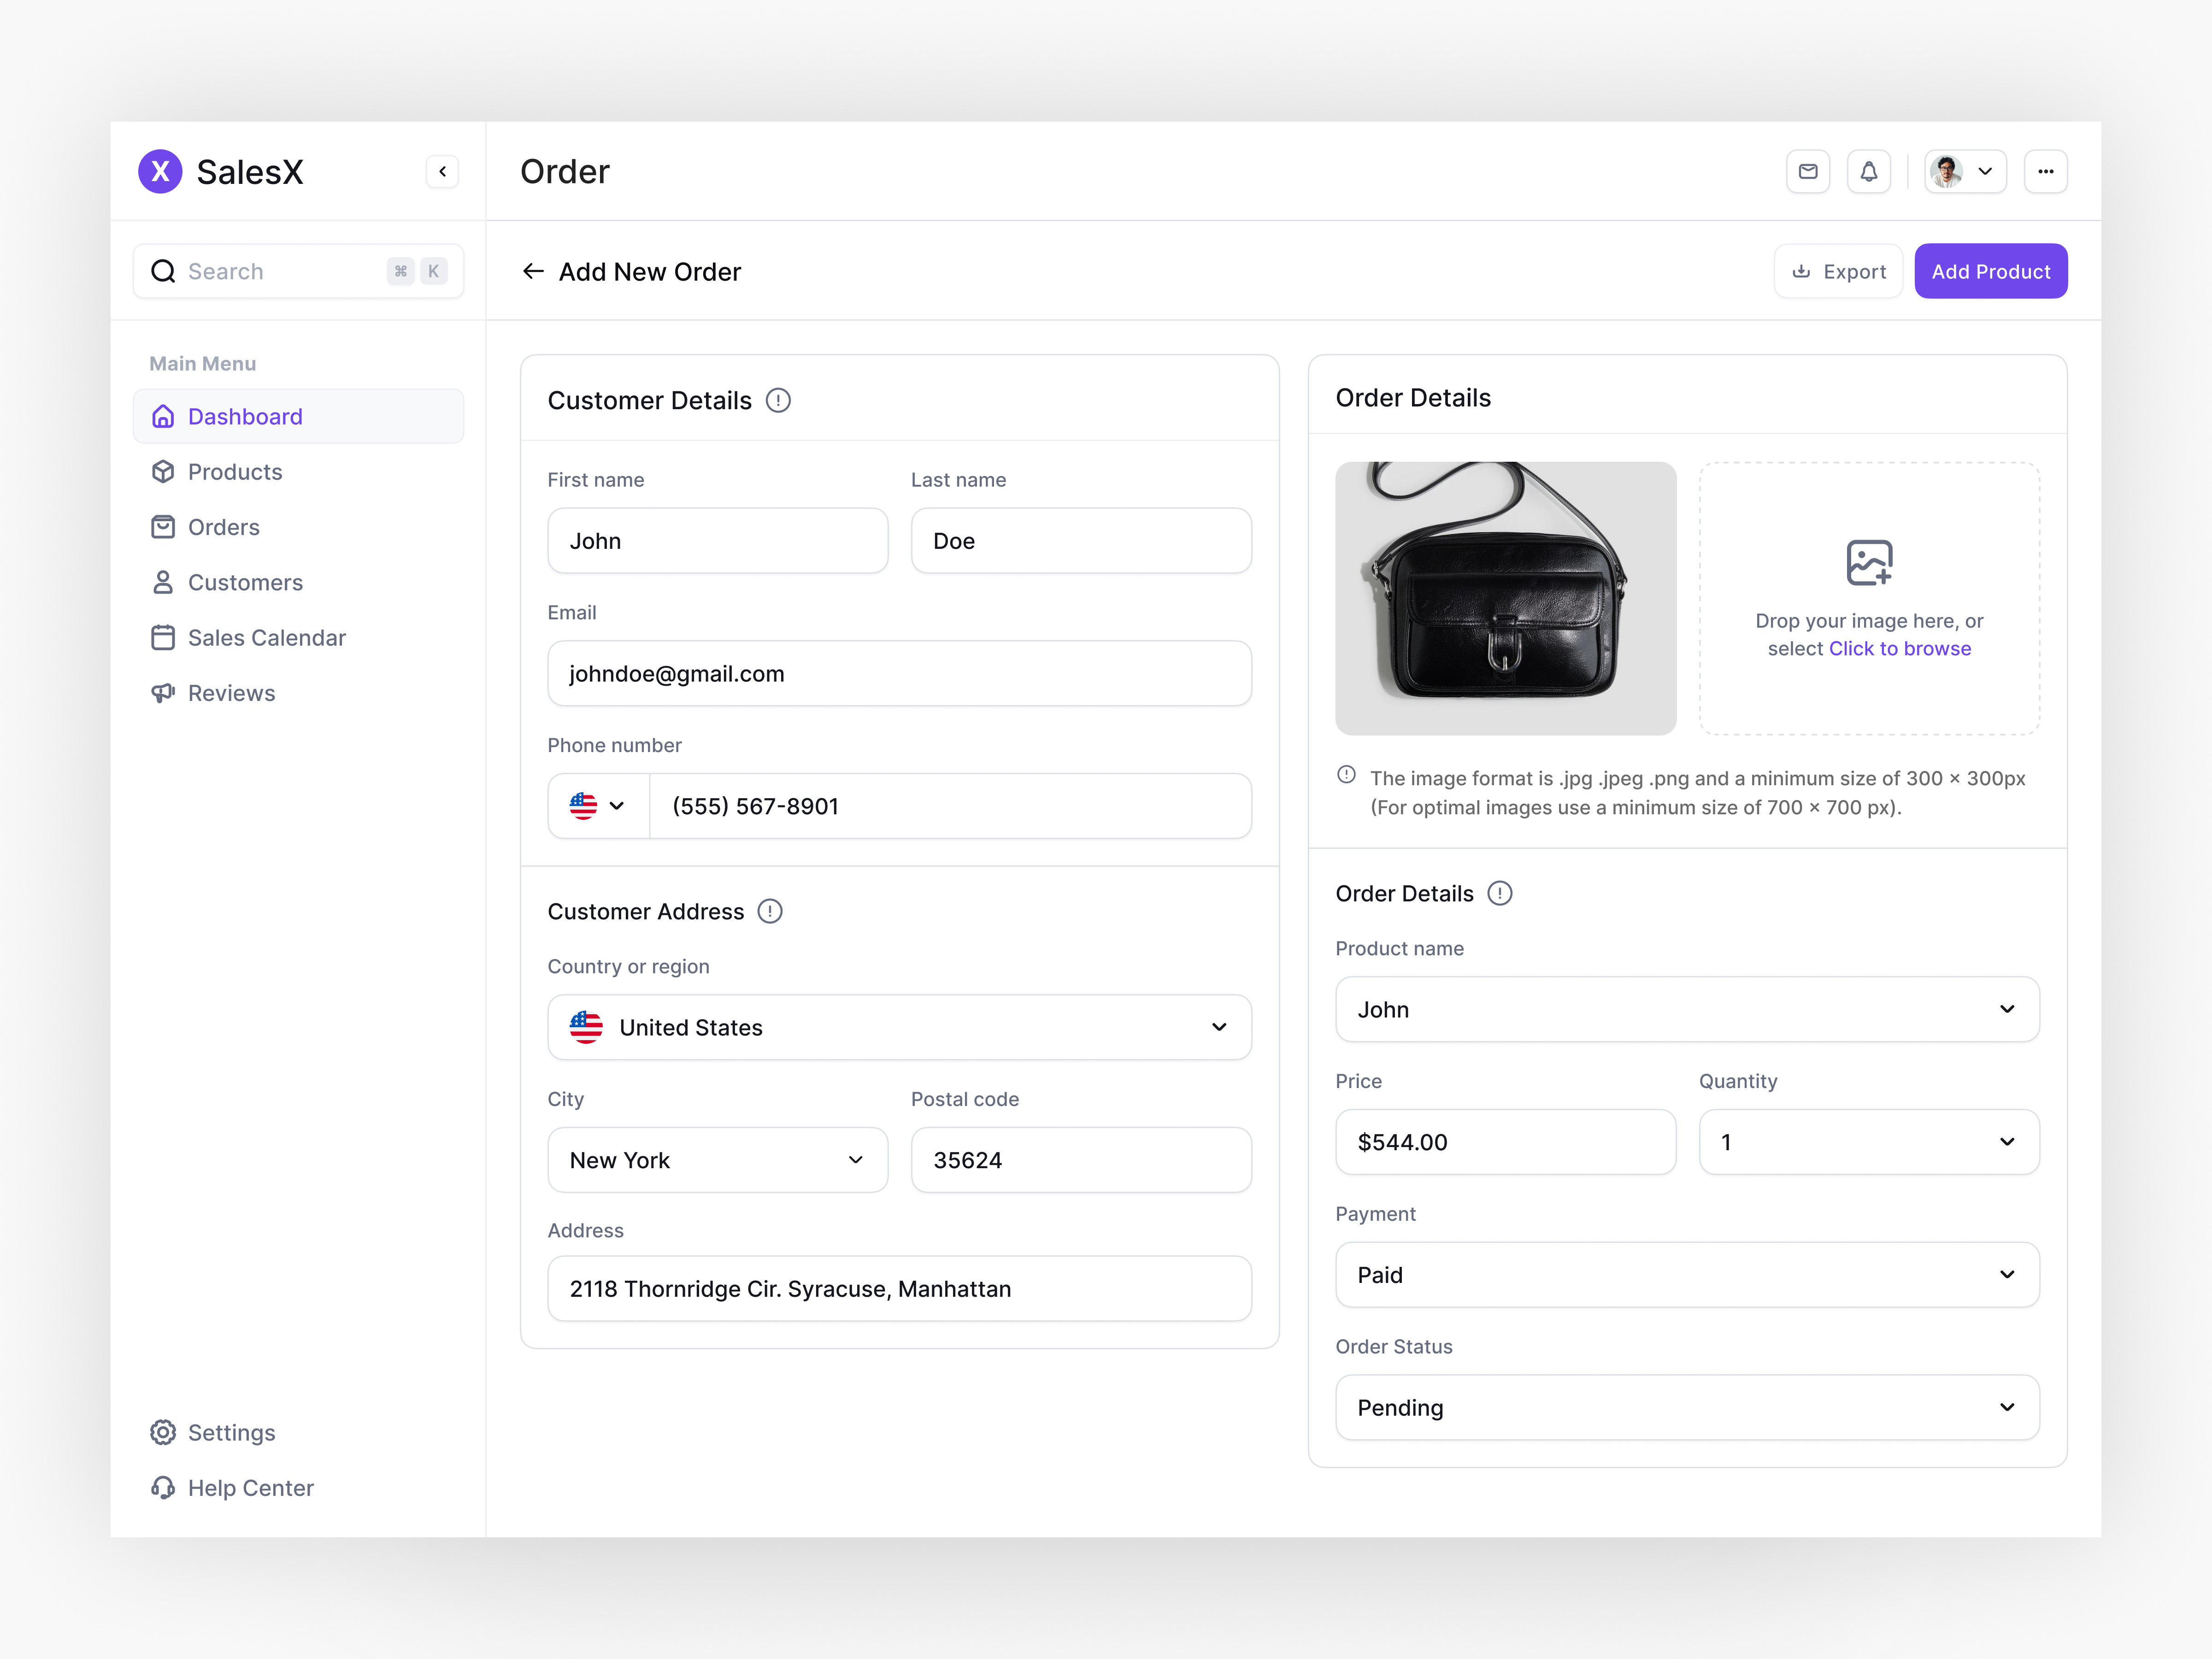Viewport: 2212px width, 1659px height.
Task: Click the Click to browse link
Action: (1900, 648)
